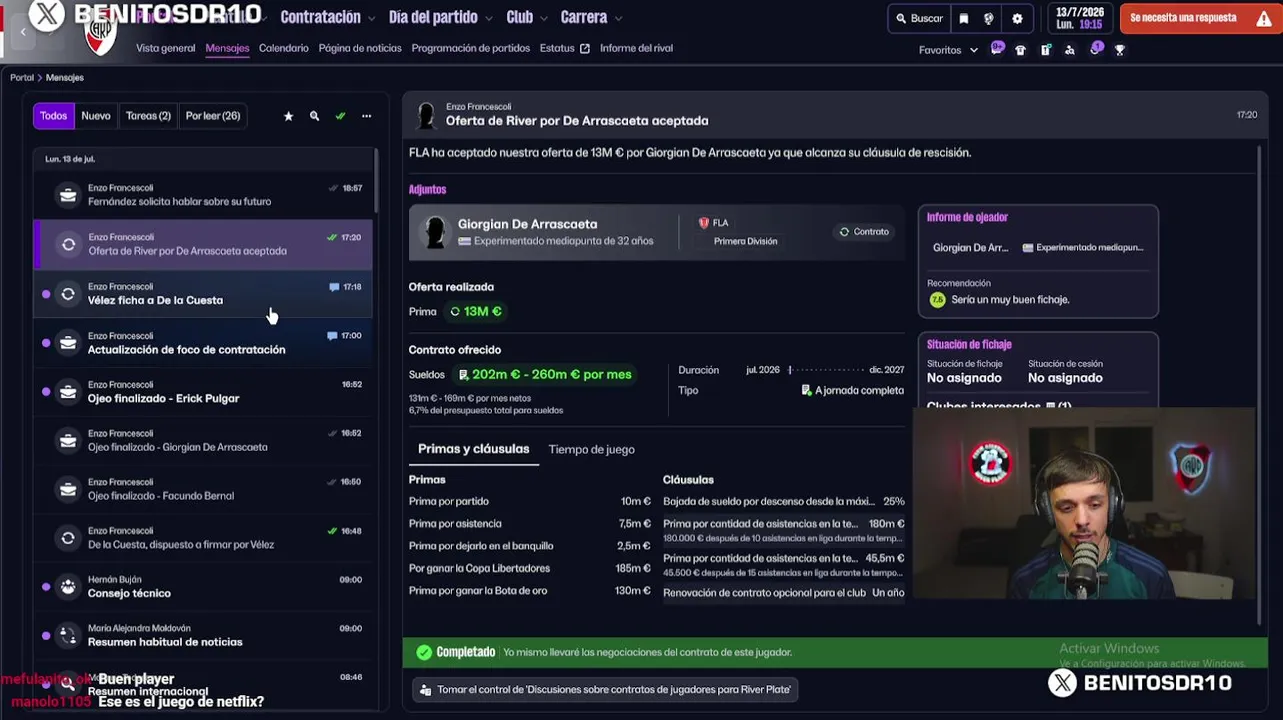1283x720 pixels.
Task: Open the trophy competitions favorite icon
Action: pos(1120,50)
